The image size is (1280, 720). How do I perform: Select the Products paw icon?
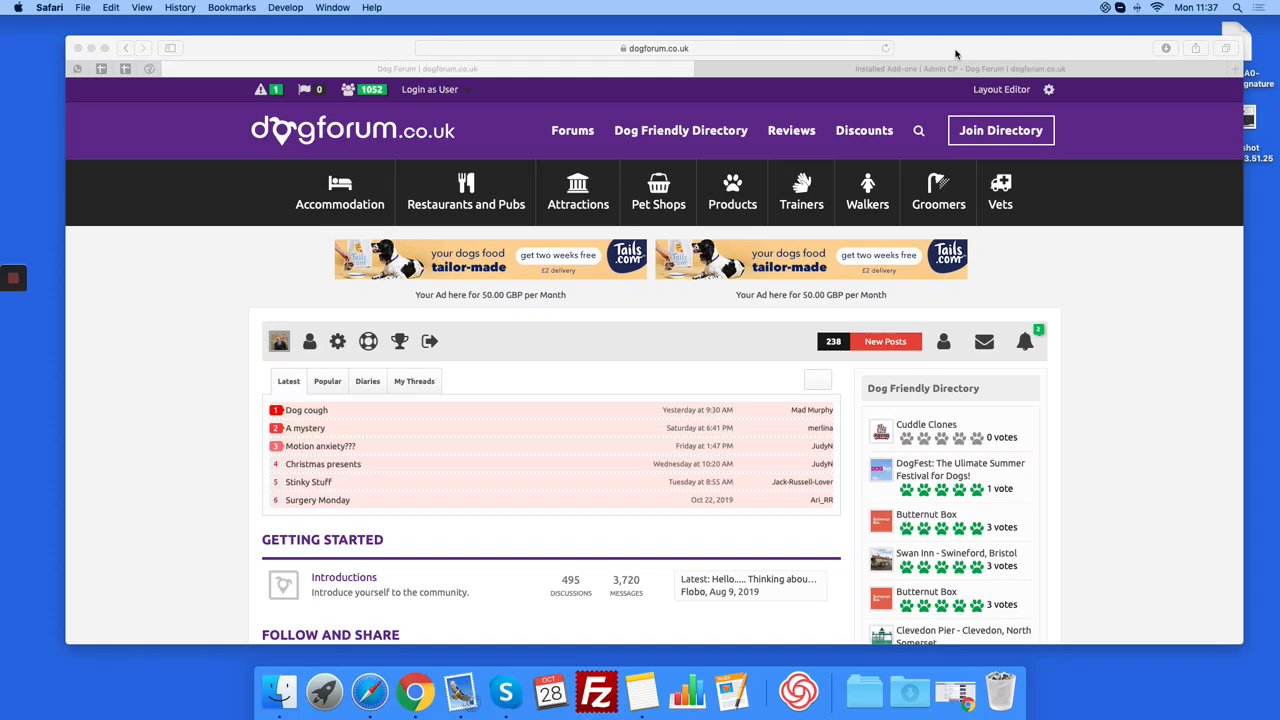coord(733,183)
